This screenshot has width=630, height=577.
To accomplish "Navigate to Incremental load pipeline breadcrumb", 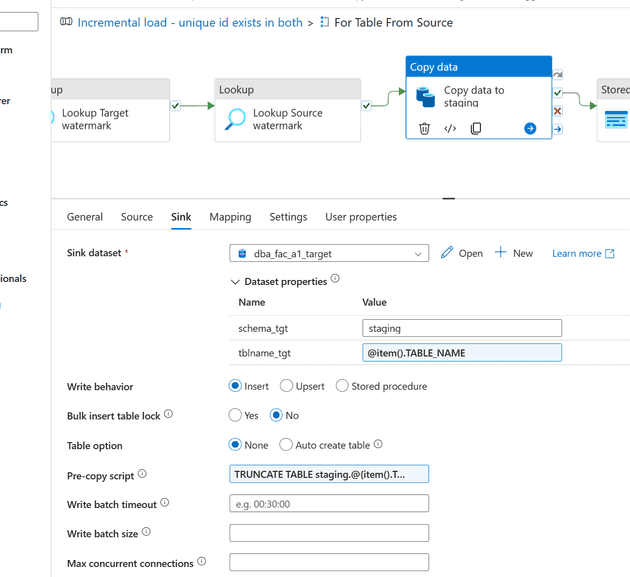I will [190, 22].
